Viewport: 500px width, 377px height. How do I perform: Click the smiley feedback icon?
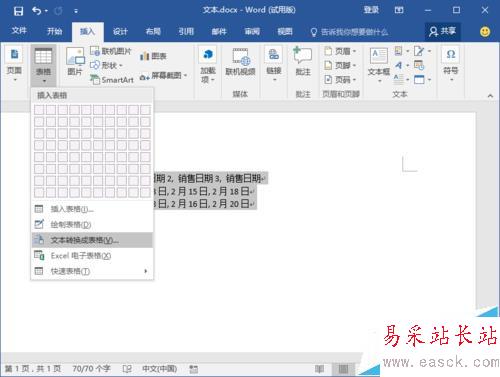click(485, 31)
